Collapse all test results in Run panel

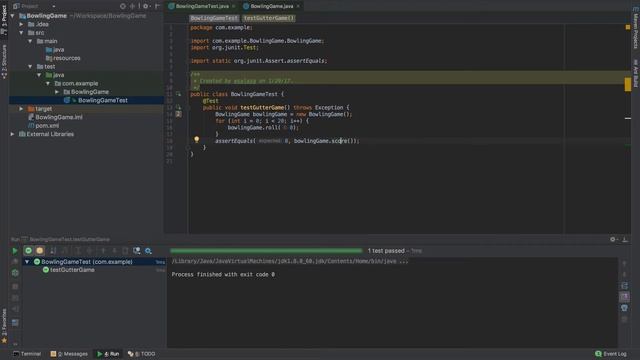(89, 251)
